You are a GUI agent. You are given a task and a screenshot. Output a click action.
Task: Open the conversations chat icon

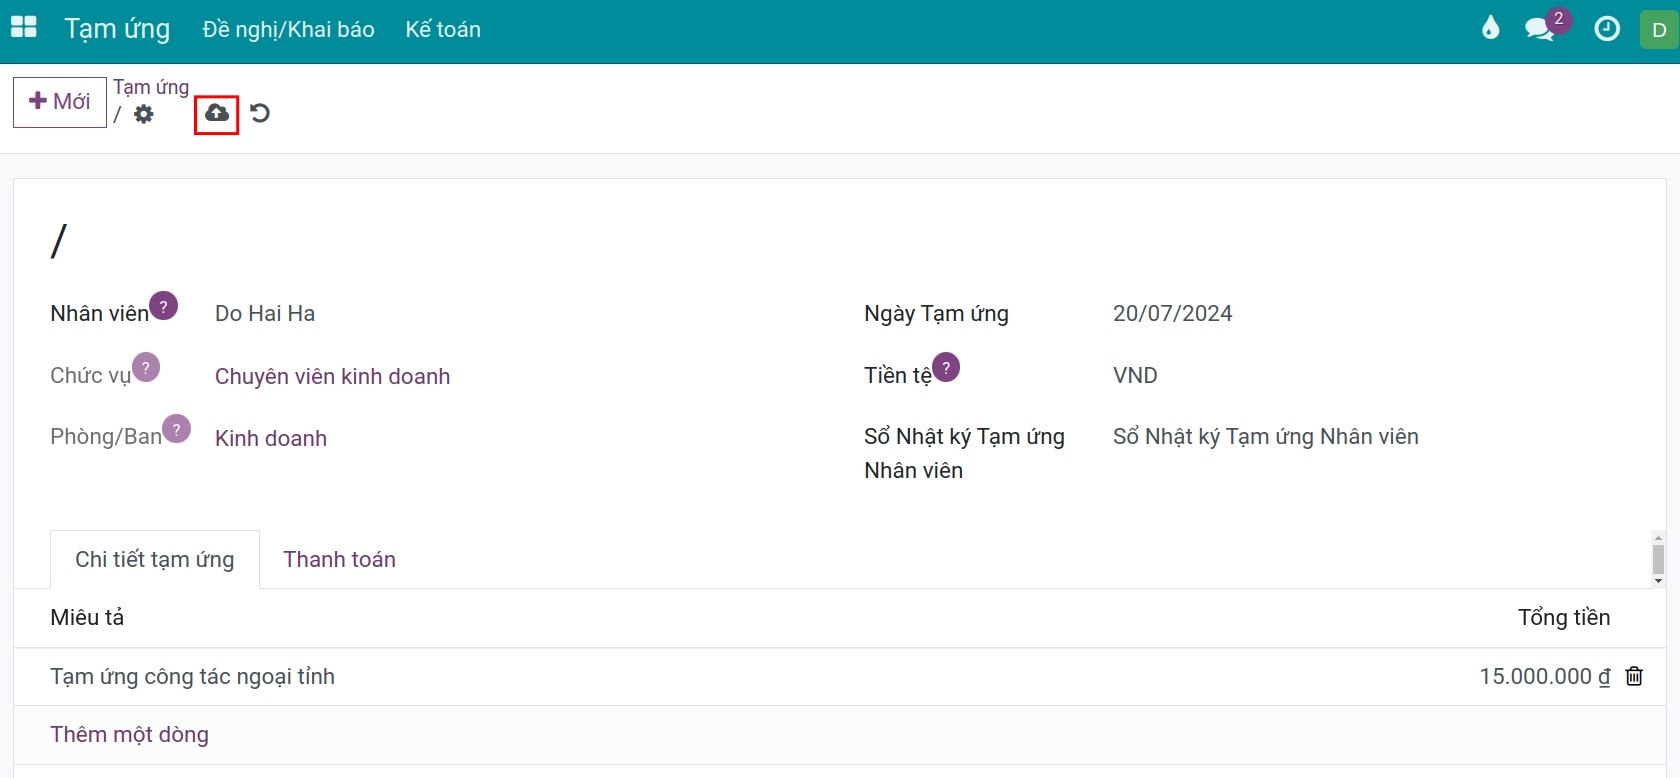click(1540, 29)
